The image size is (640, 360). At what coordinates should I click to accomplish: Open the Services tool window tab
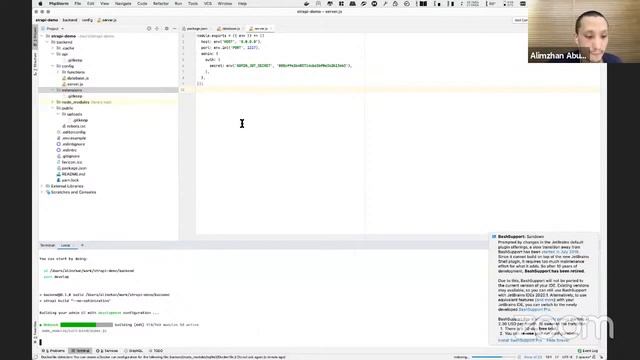(x=107, y=351)
